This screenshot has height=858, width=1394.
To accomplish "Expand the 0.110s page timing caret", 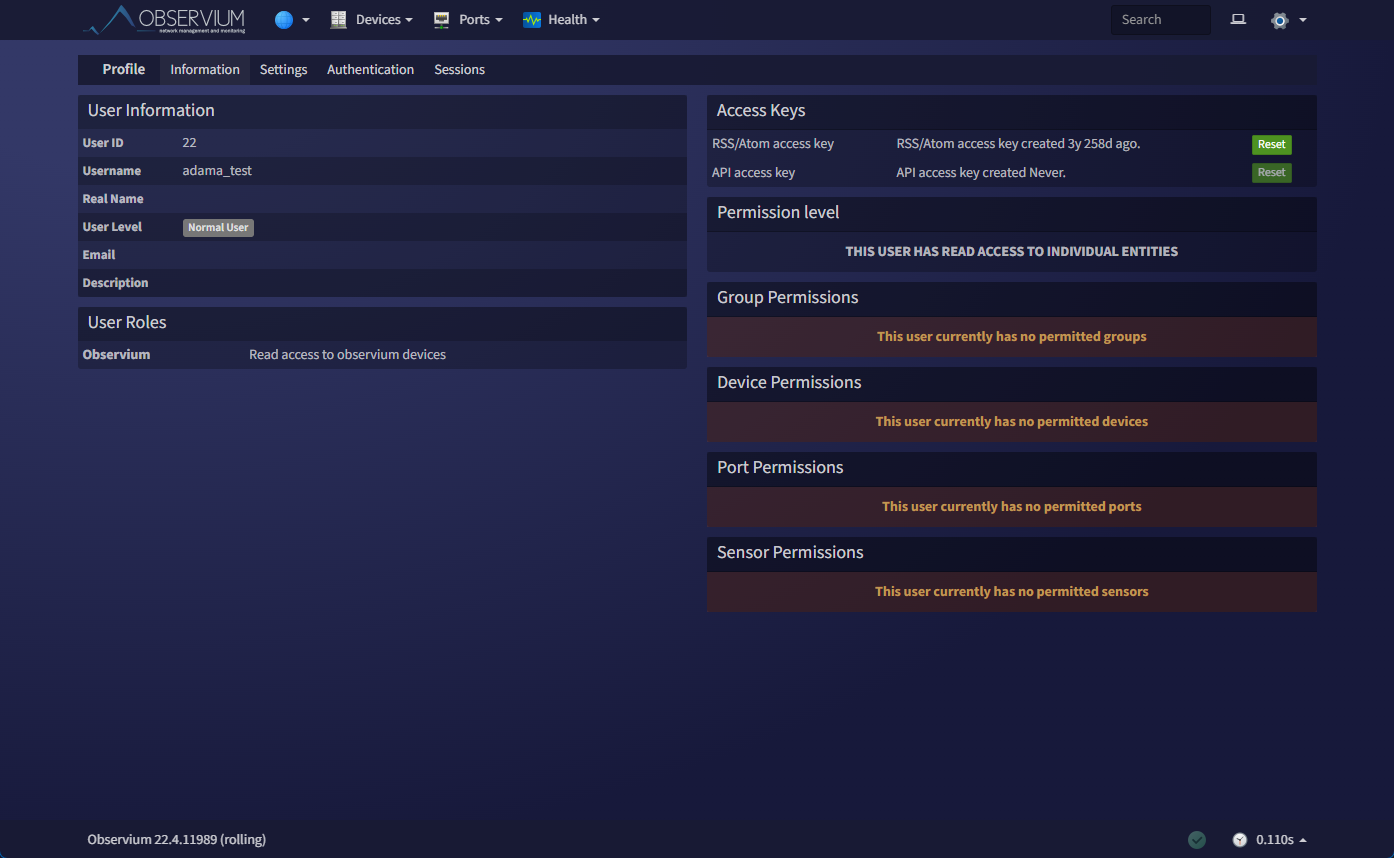I will (x=1302, y=840).
